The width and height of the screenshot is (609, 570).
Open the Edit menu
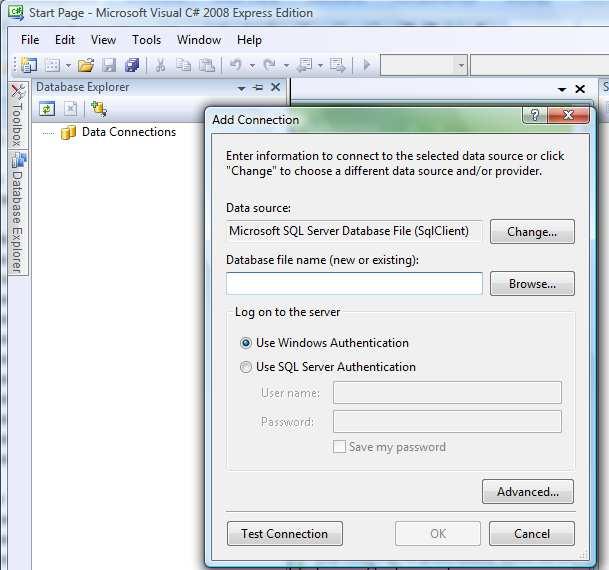65,40
